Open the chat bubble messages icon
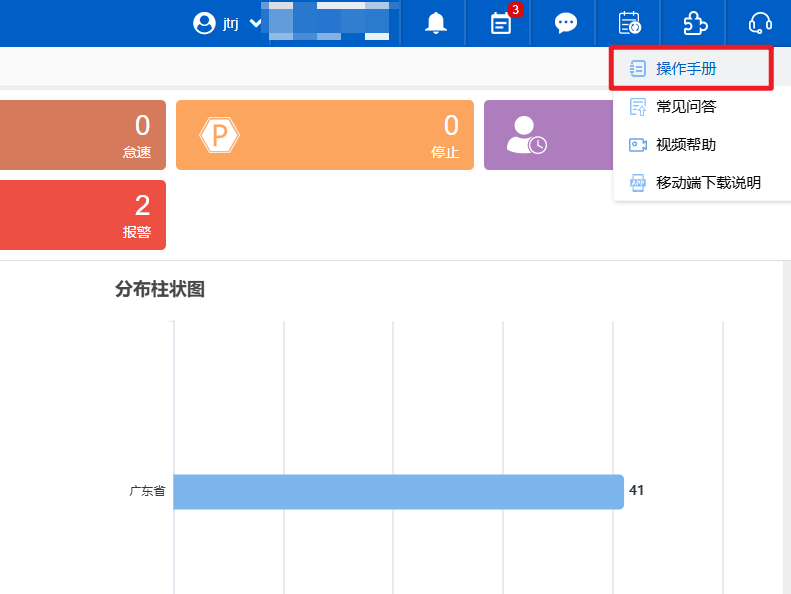Image resolution: width=791 pixels, height=594 pixels. [566, 23]
